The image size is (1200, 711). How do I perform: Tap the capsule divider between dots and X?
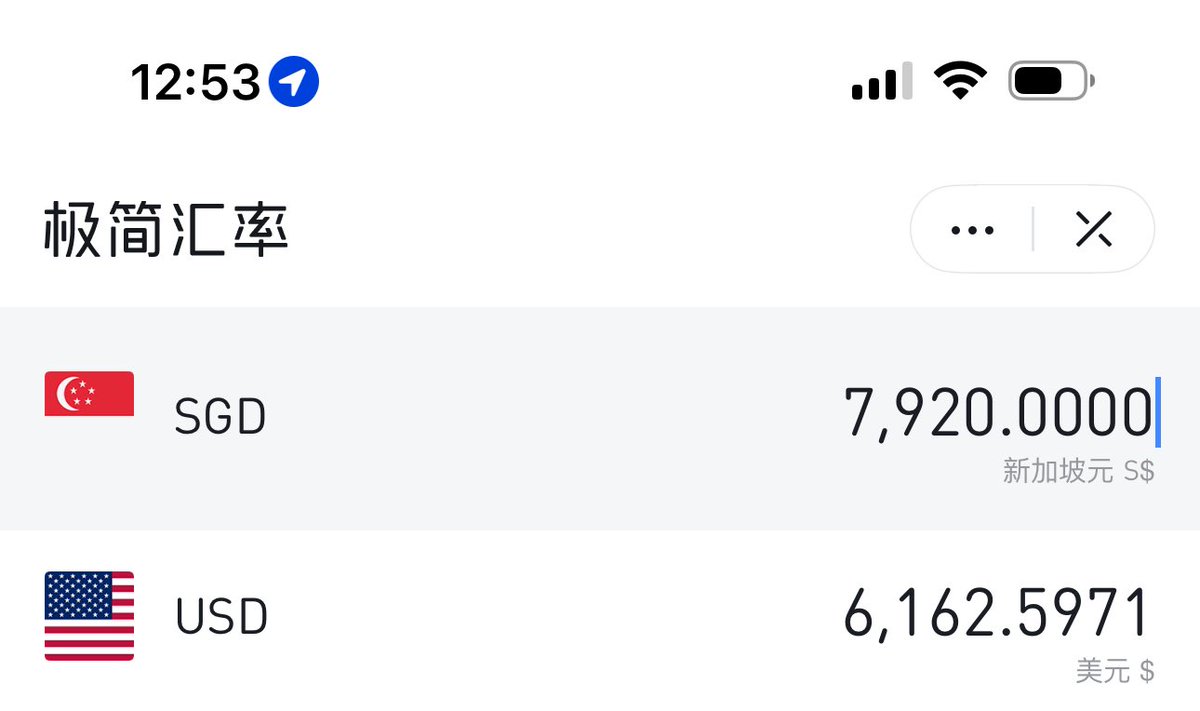click(x=1033, y=230)
